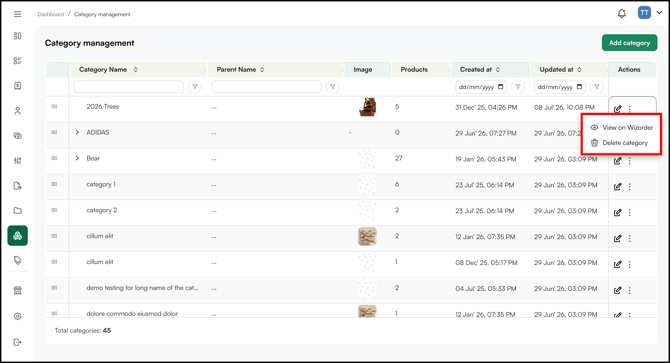Open more options for category 2
This screenshot has width=670, height=363.
coord(629,213)
